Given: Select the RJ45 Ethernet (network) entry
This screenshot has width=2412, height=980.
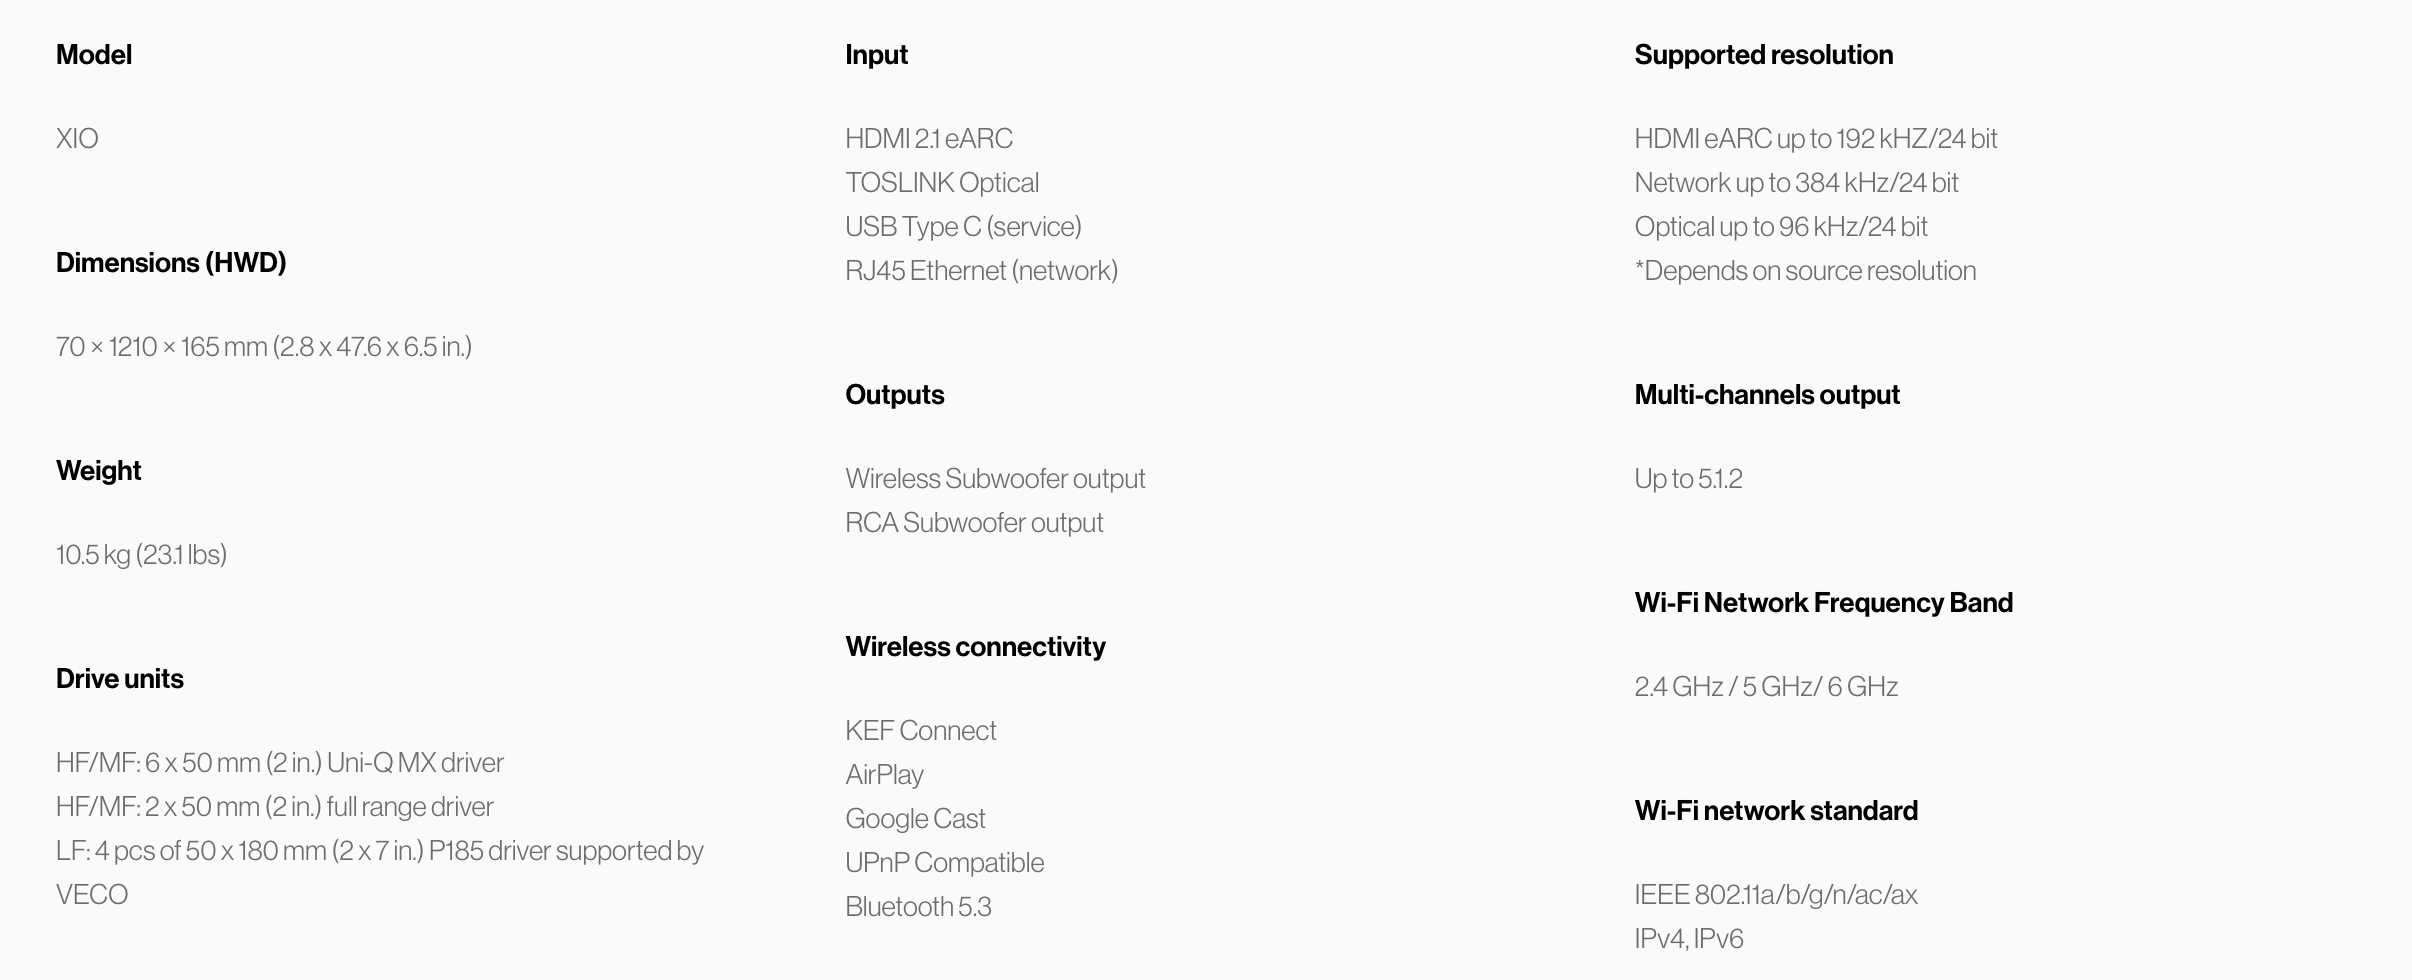Looking at the screenshot, I should coord(982,271).
